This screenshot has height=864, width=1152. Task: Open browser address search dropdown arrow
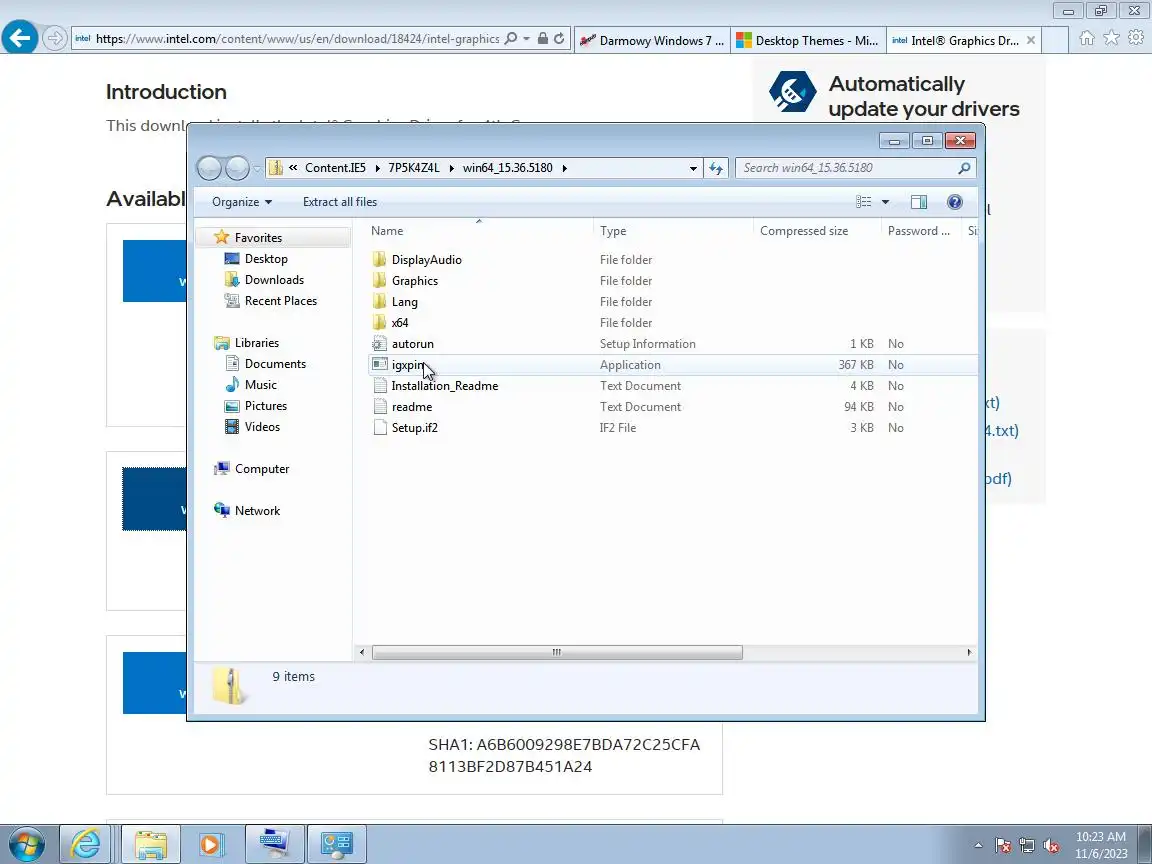526,39
